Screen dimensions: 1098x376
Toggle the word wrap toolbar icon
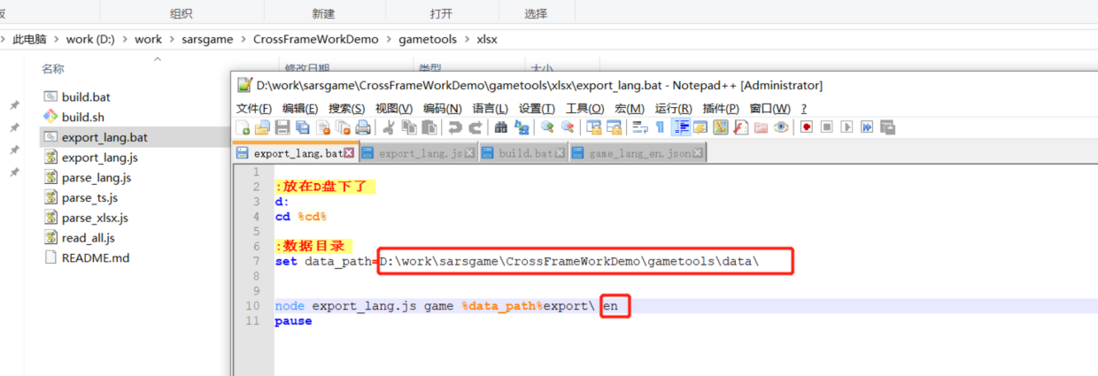[639, 127]
